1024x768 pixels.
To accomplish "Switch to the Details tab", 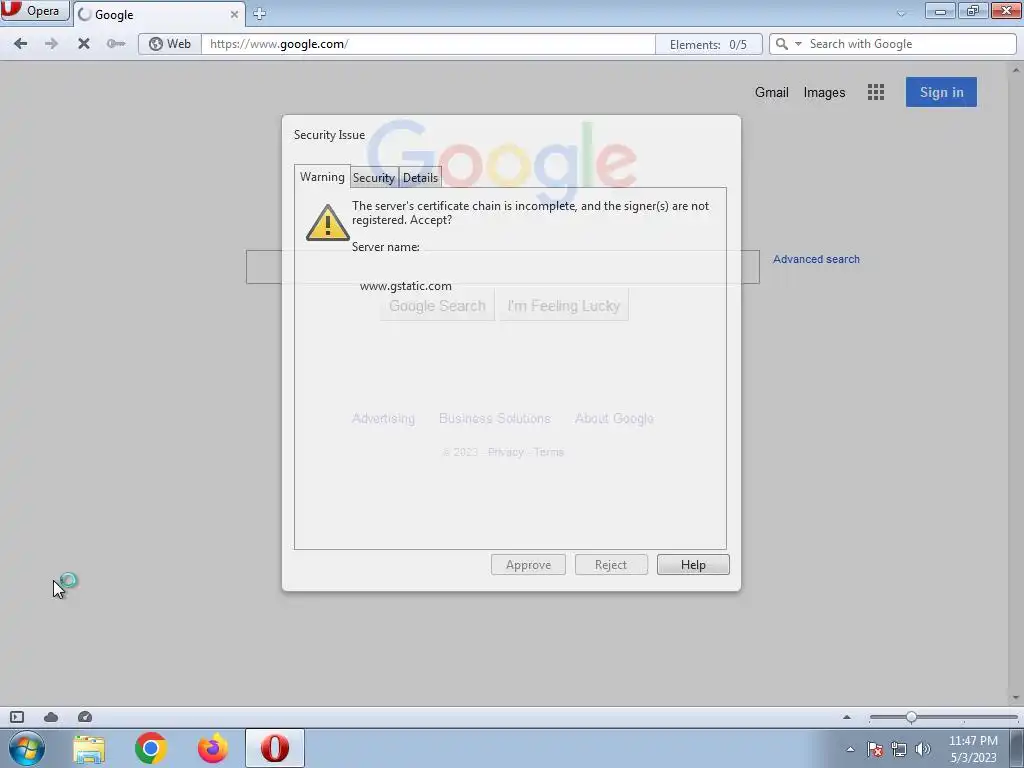I will (420, 178).
